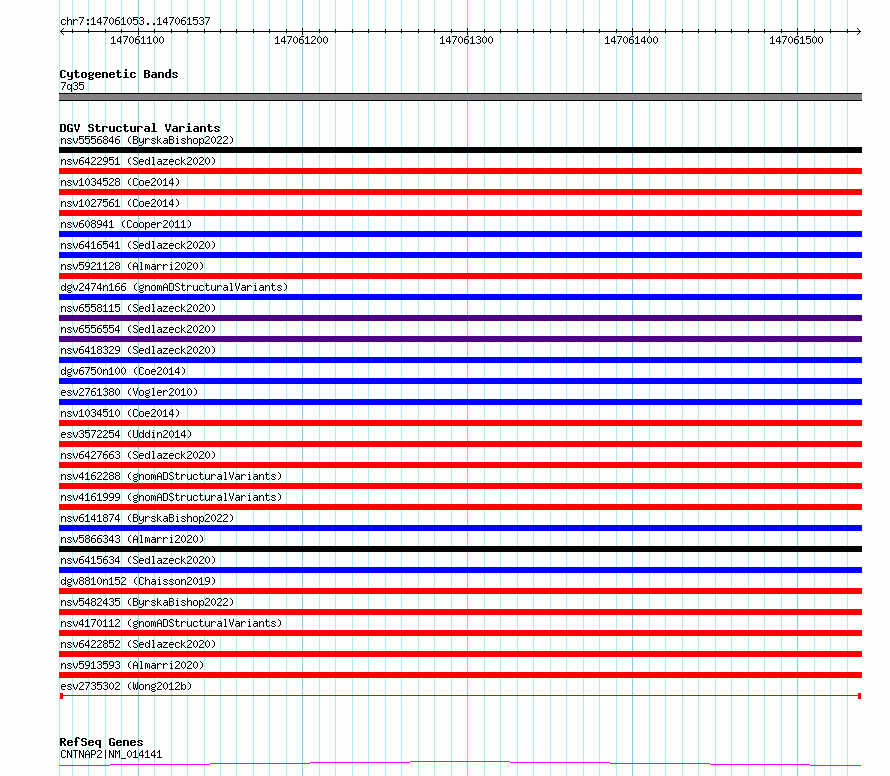This screenshot has width=890, height=776.
Task: Click nsv6141874 (ByrskaBishop2022) label
Action: click(x=147, y=518)
